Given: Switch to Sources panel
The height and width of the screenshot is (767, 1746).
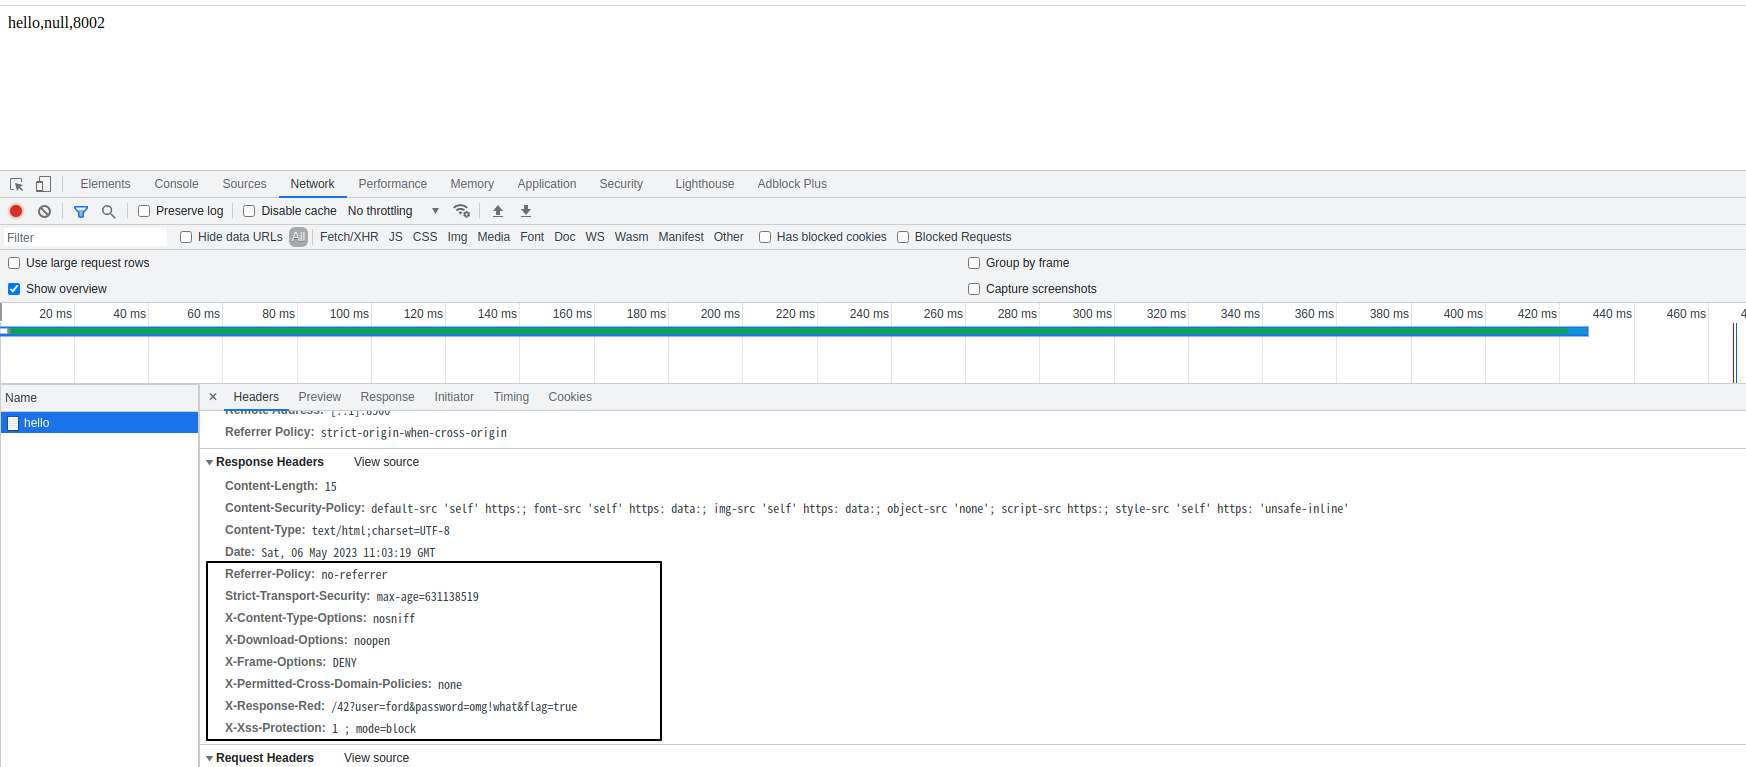Looking at the screenshot, I should tap(244, 184).
